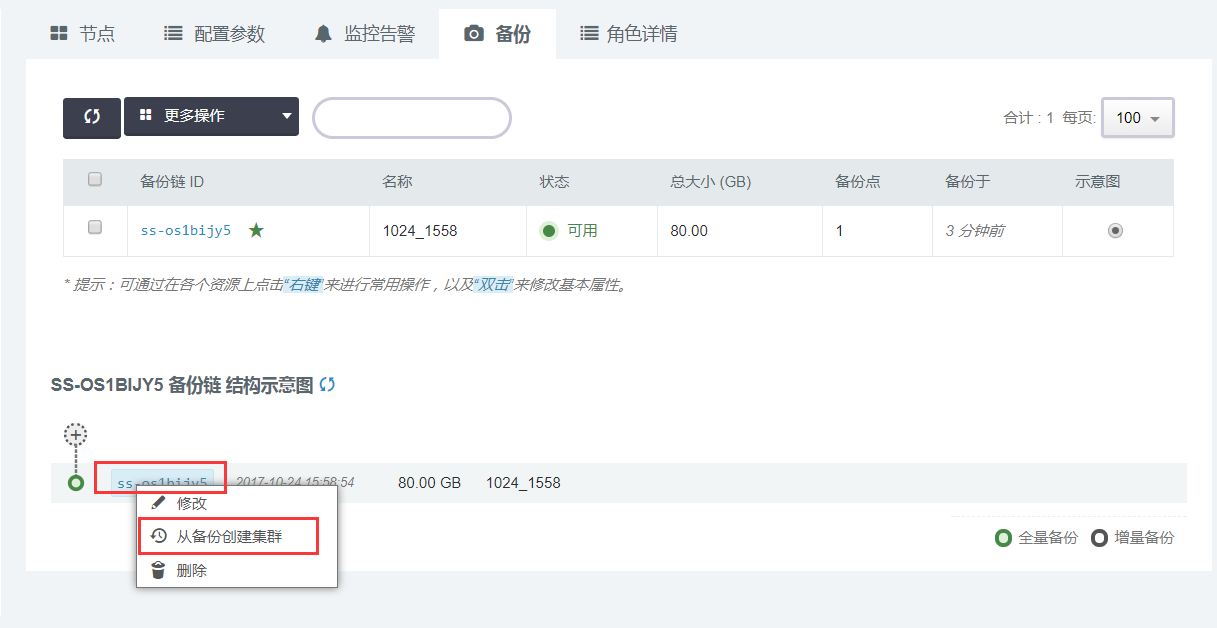Open the 更多操作 dropdown
The width and height of the screenshot is (1217, 628).
[211, 116]
